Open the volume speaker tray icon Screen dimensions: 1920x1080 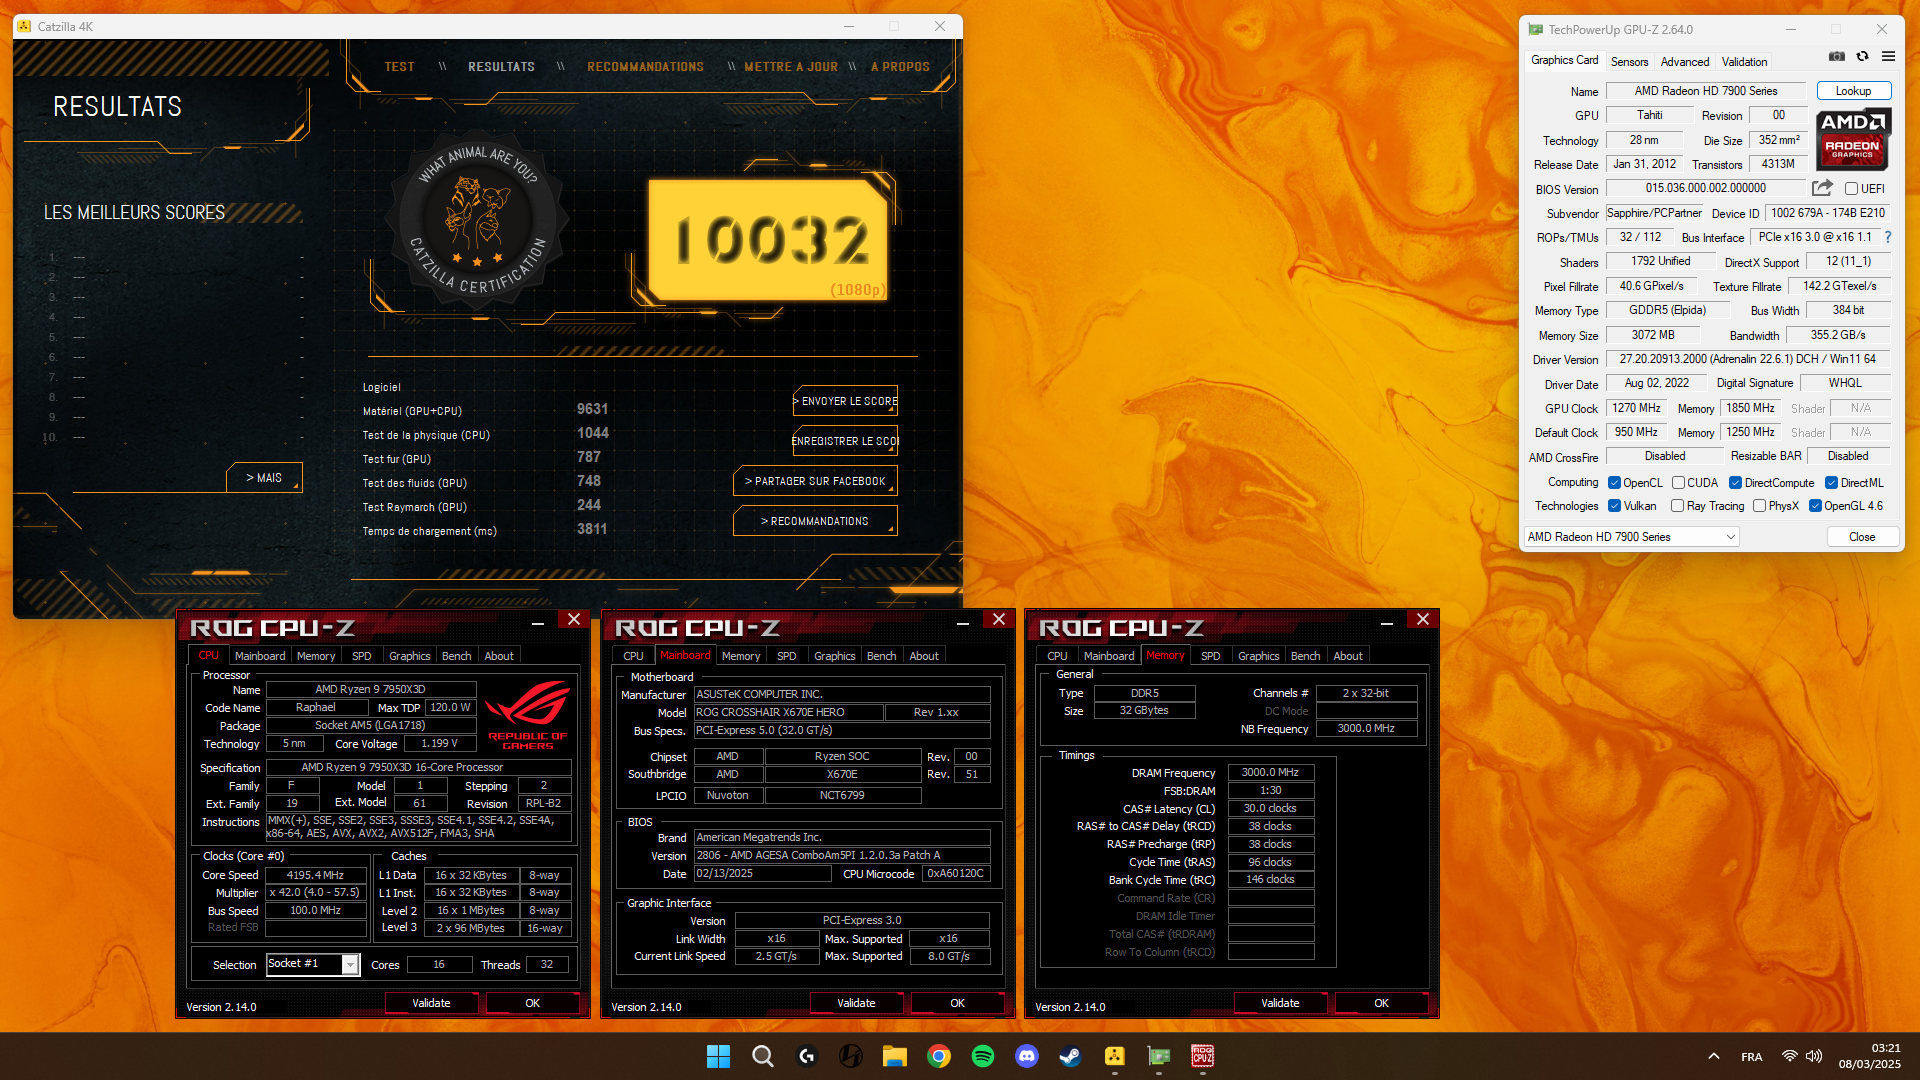pos(1815,1056)
